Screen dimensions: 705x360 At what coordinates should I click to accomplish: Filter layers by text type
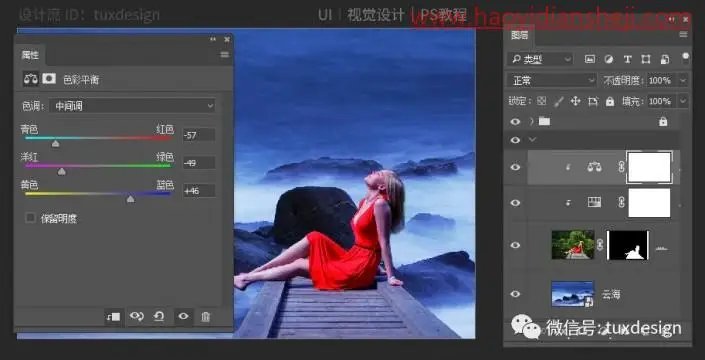pos(627,59)
